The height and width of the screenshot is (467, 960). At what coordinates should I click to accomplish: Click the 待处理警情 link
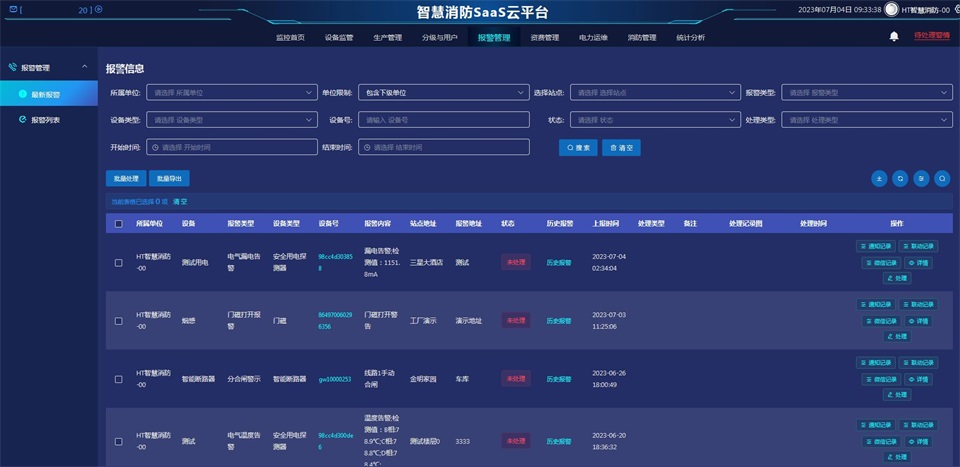(x=932, y=35)
